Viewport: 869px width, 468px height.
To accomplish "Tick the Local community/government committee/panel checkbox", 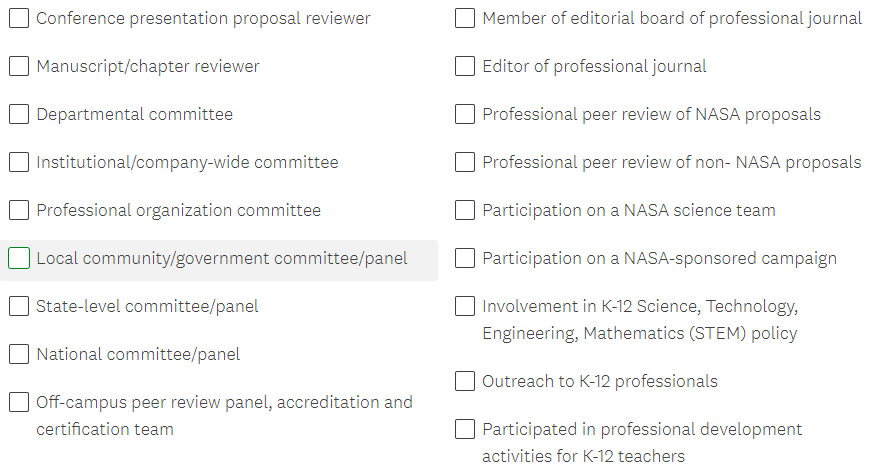I will [x=19, y=258].
